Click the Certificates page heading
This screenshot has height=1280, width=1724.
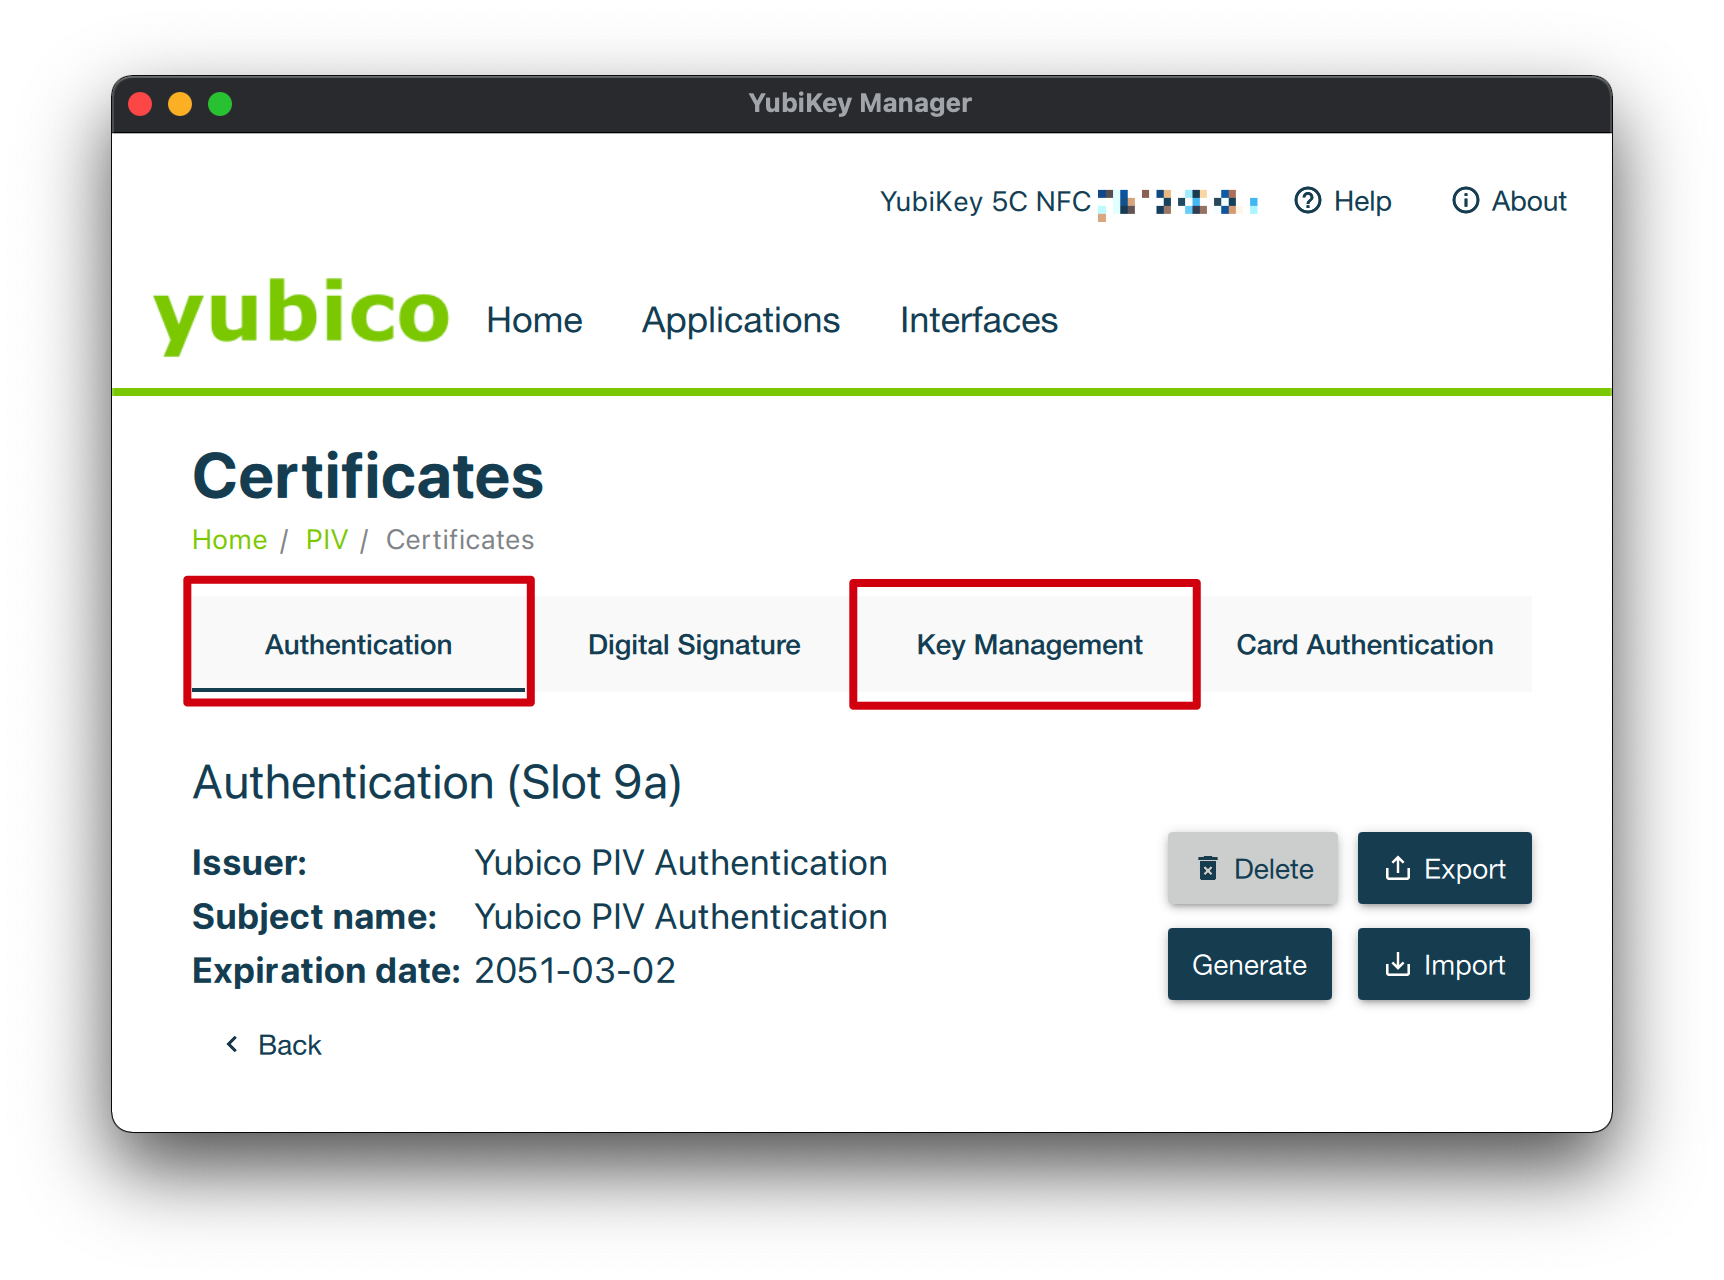[x=368, y=476]
